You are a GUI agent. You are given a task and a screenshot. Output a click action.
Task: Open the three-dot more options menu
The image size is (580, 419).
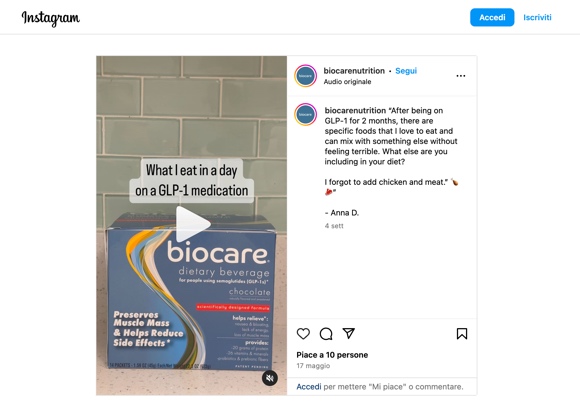(461, 76)
